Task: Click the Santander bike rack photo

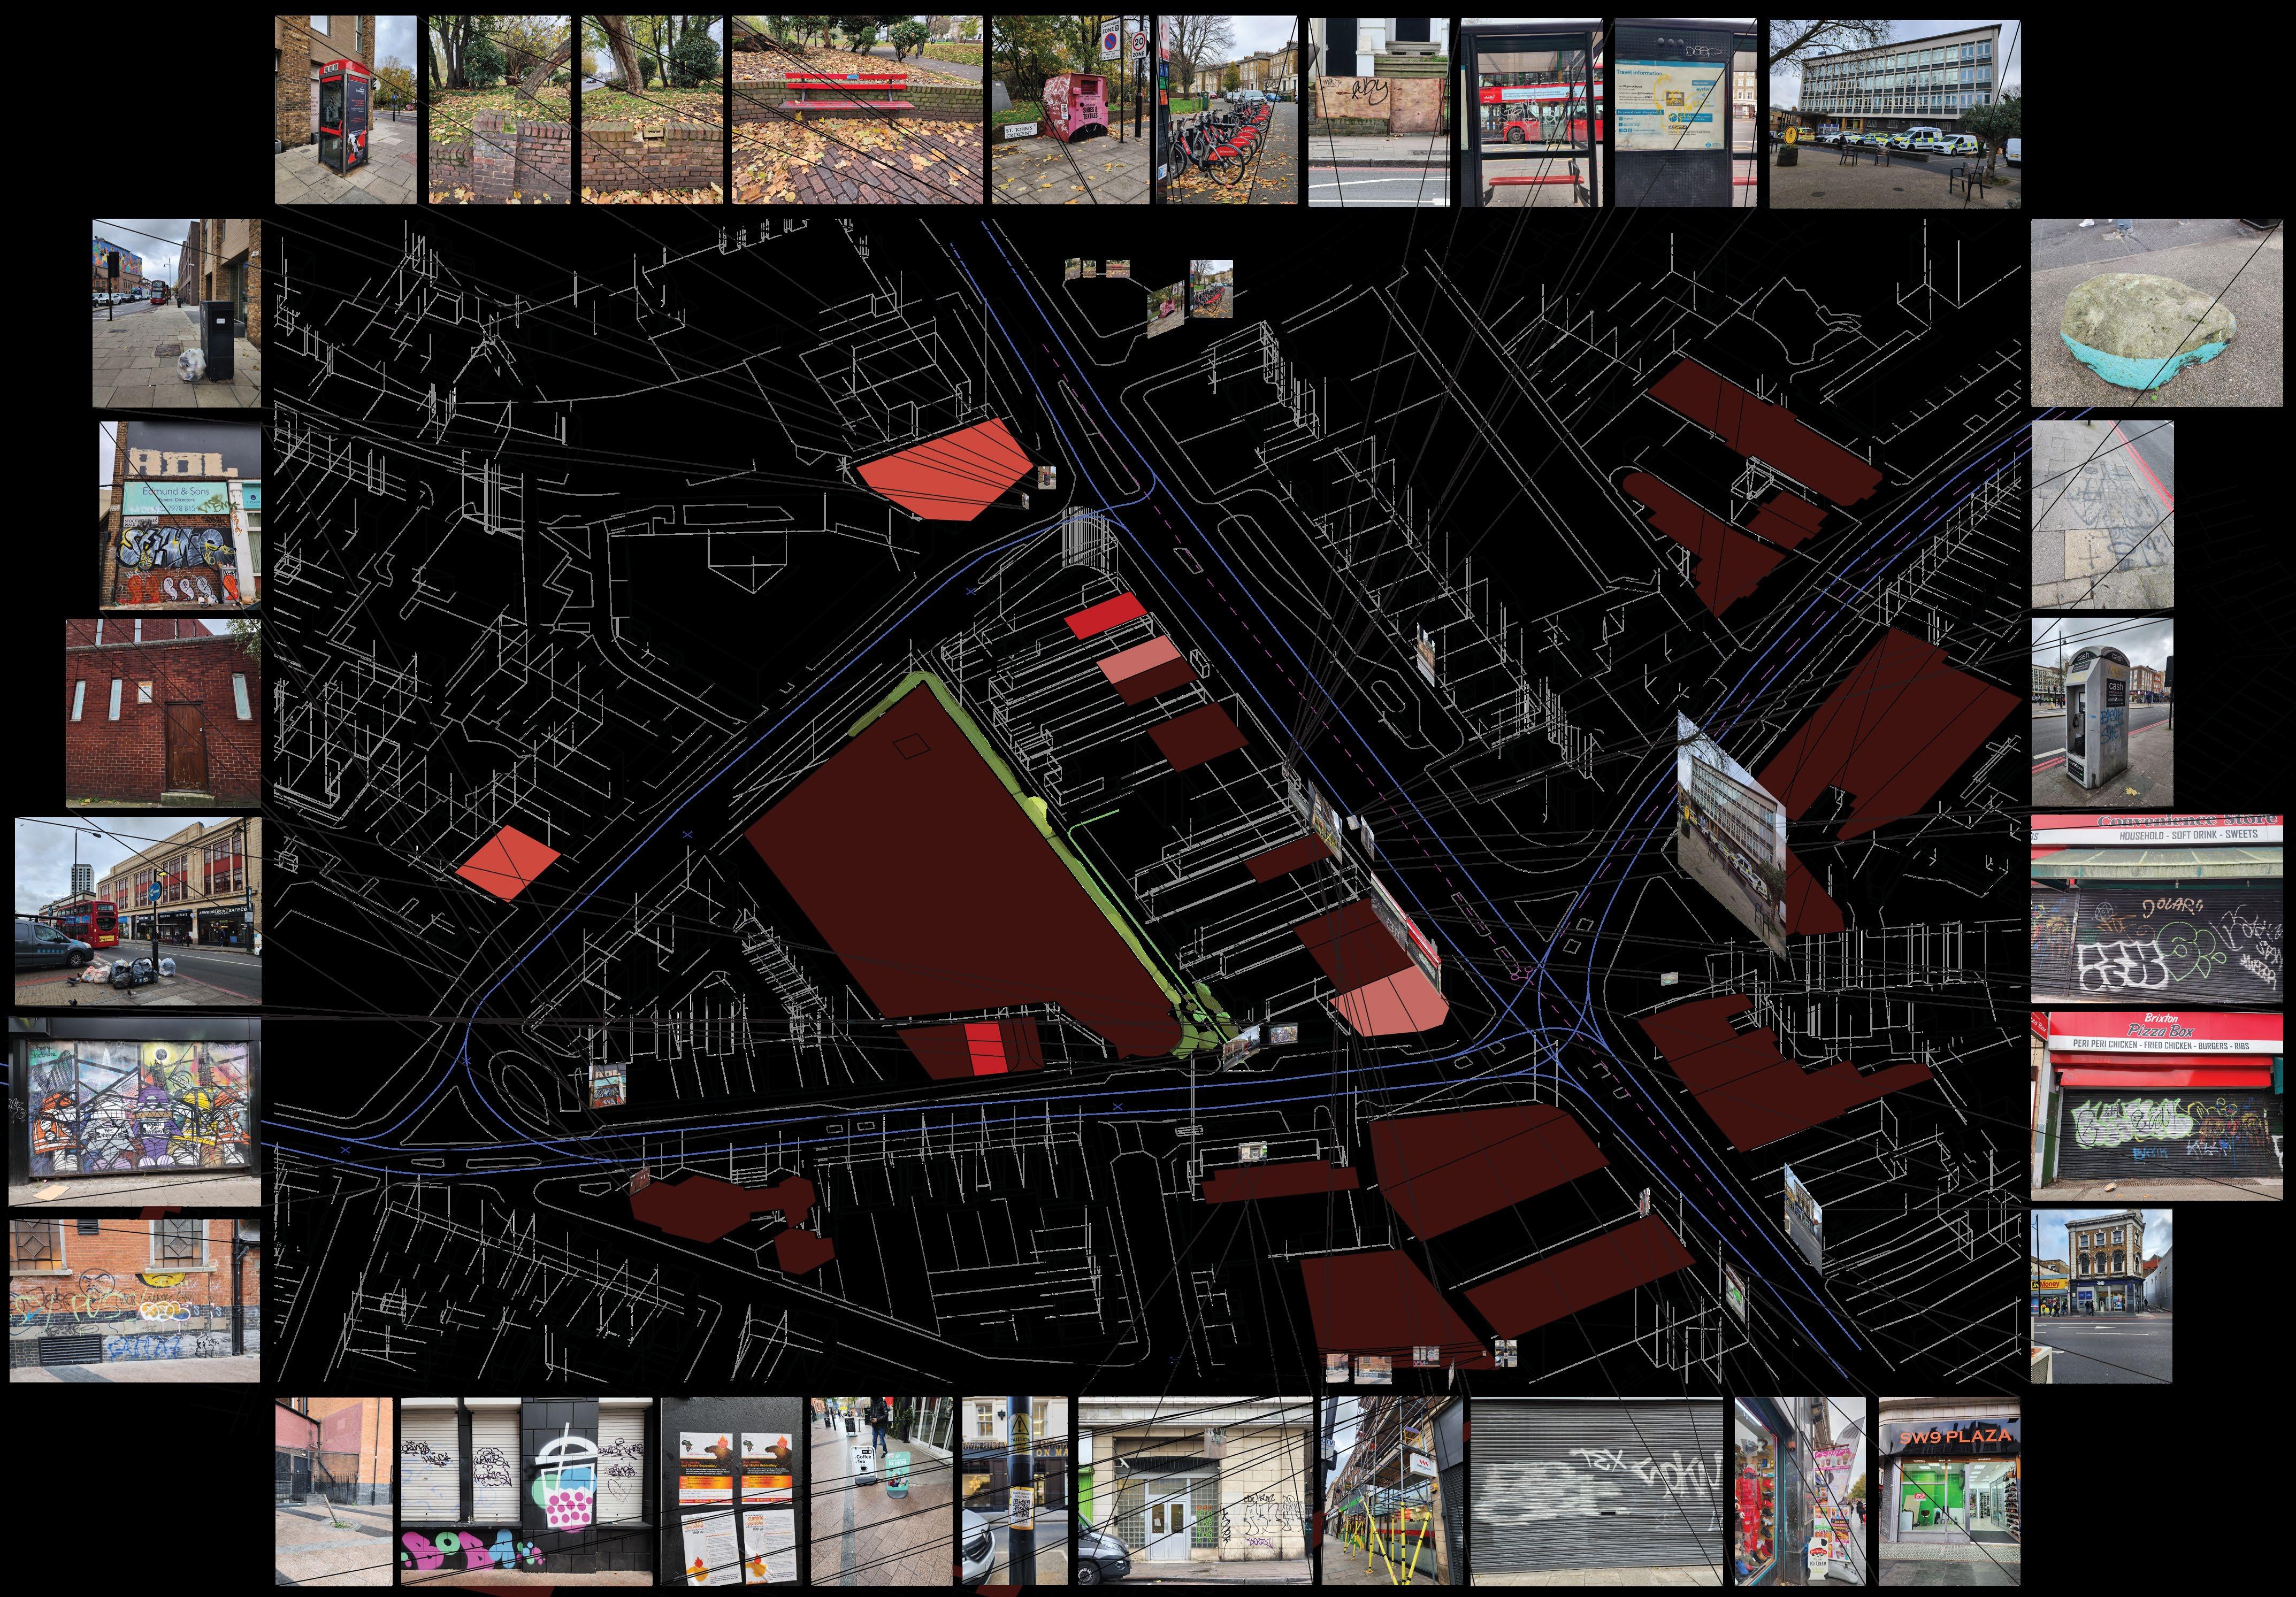Action: click(x=1227, y=110)
